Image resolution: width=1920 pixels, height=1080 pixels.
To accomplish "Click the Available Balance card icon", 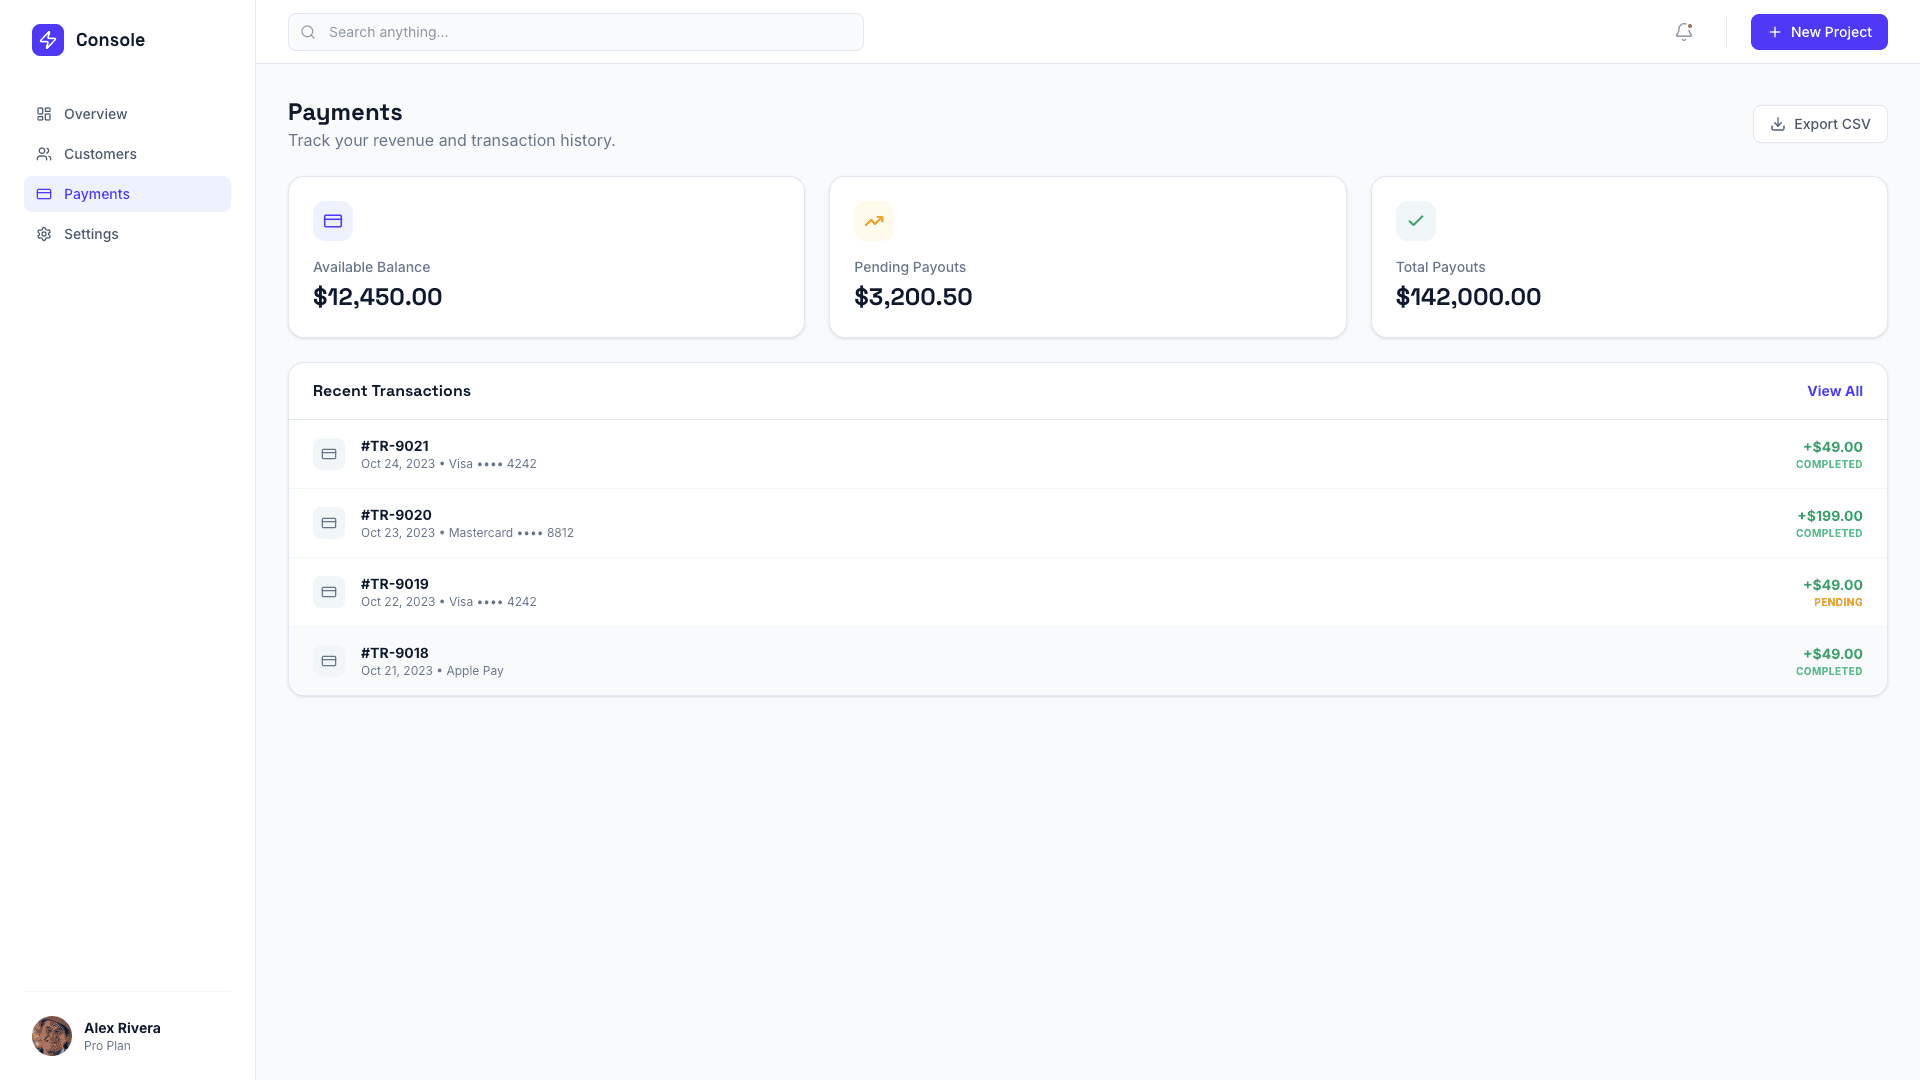I will [x=332, y=220].
